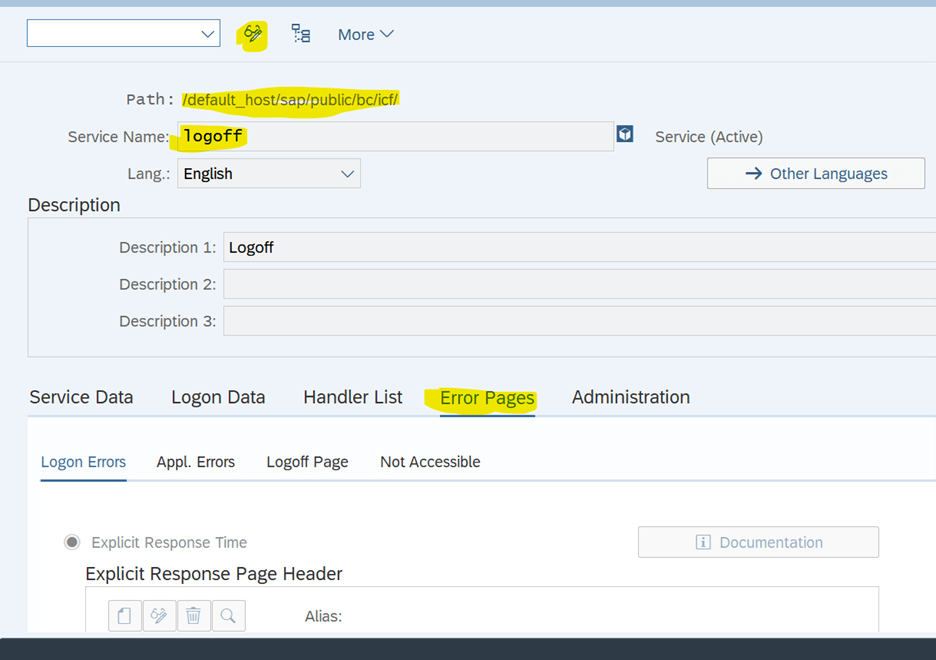936x660 pixels.
Task: Click the Service (Active) status text
Action: tap(709, 137)
